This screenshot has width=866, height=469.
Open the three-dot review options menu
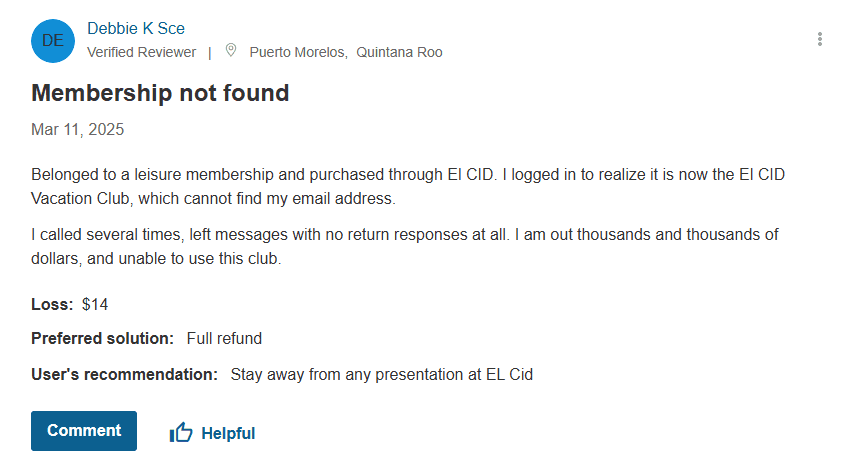(820, 40)
